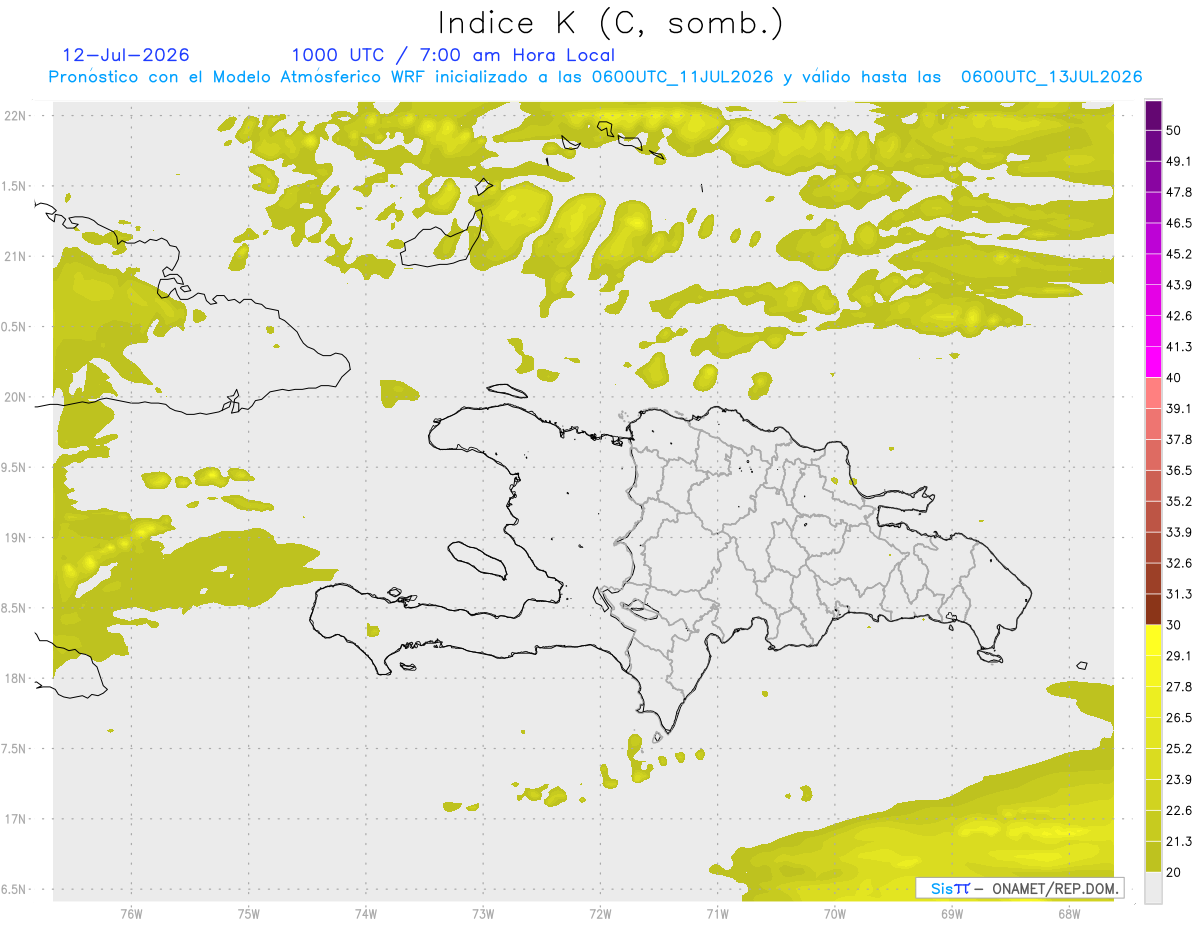This screenshot has width=1200, height=927.
Task: Click the '17N' latitude axis label
Action: [x=15, y=819]
